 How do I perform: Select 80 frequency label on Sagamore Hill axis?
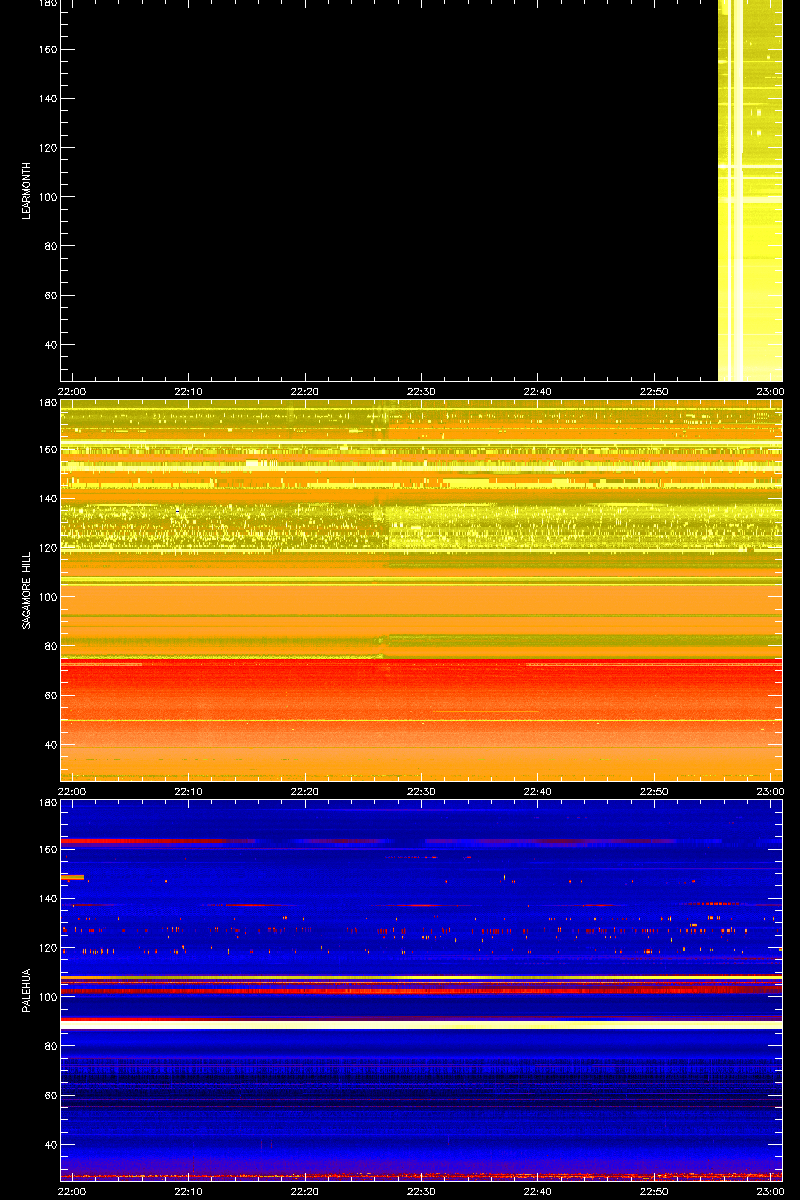point(49,647)
